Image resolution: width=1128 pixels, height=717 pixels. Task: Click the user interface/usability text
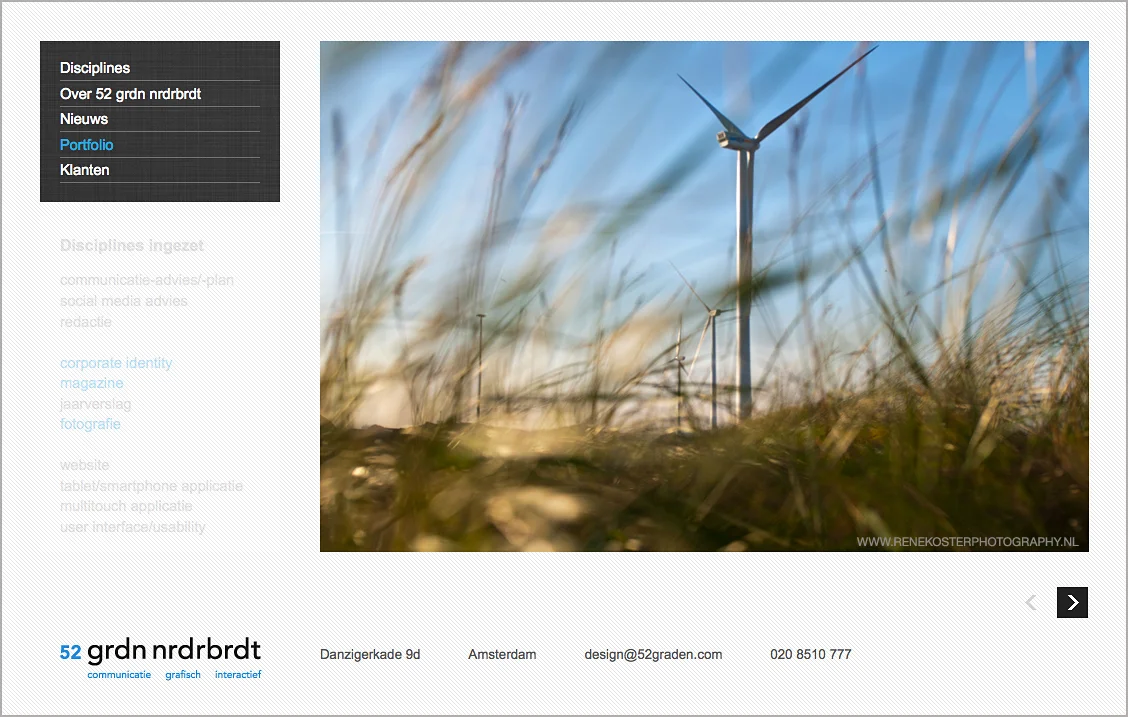[x=132, y=527]
